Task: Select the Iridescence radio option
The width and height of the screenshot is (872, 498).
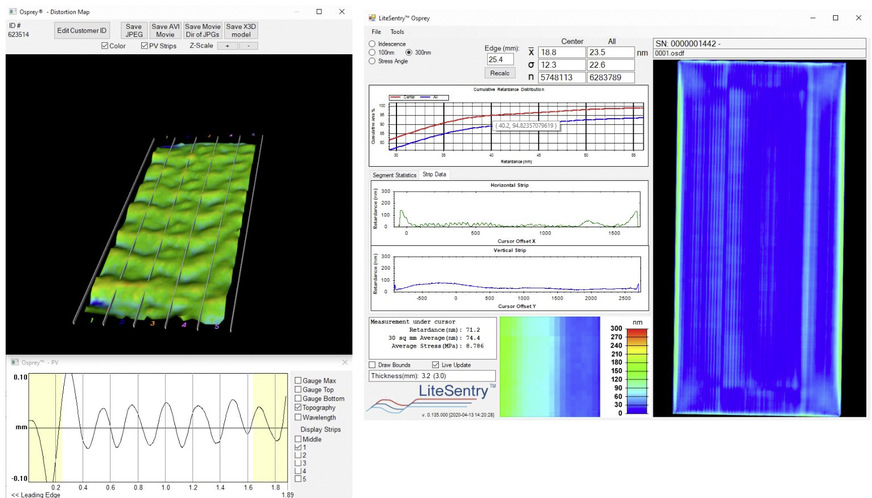Action: pos(373,44)
